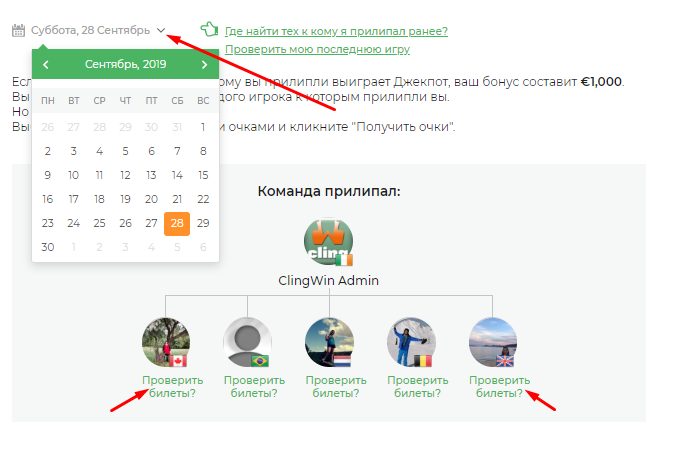Open link Проверить мою последнюю игру
This screenshot has width=684, height=466.
click(317, 49)
